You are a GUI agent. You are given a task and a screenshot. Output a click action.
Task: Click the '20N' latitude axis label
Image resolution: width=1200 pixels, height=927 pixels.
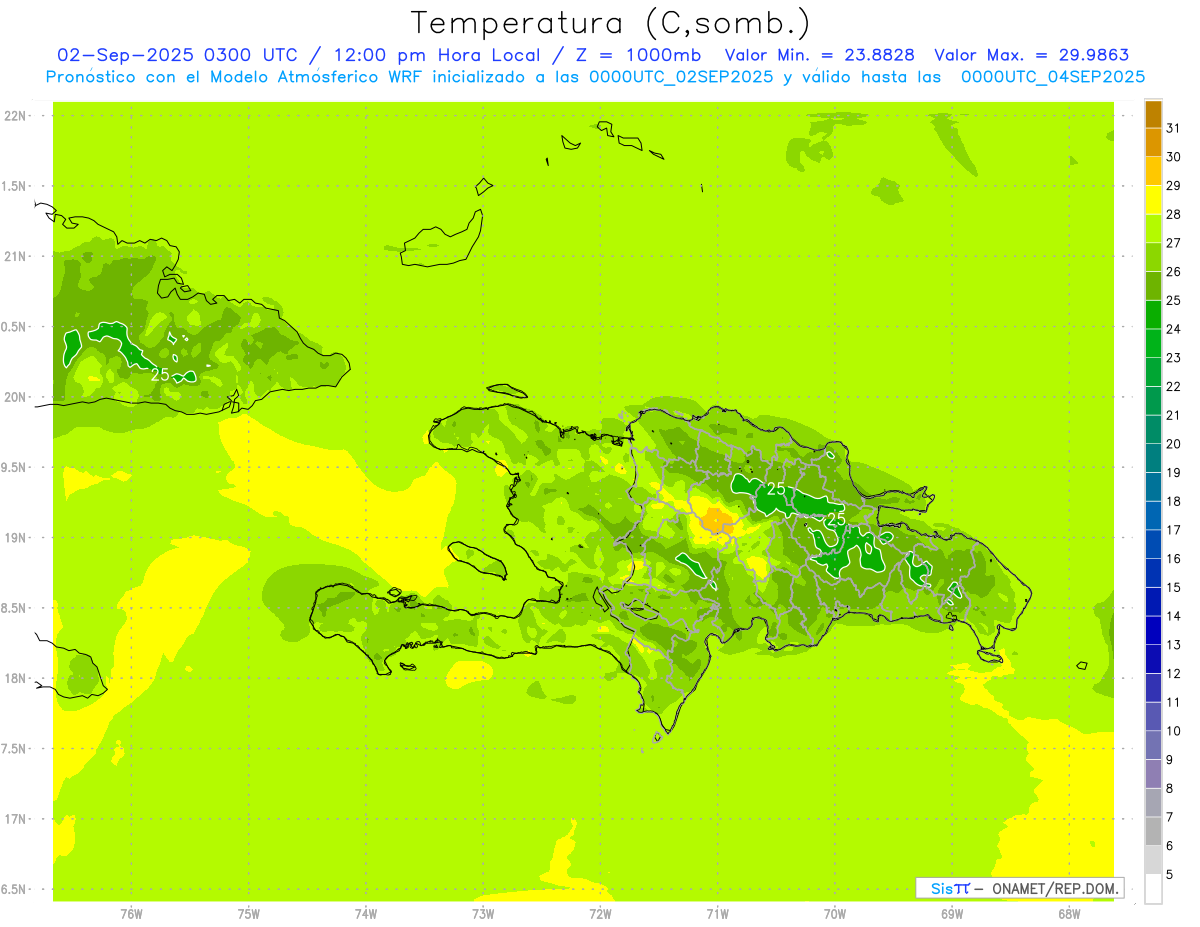click(15, 398)
